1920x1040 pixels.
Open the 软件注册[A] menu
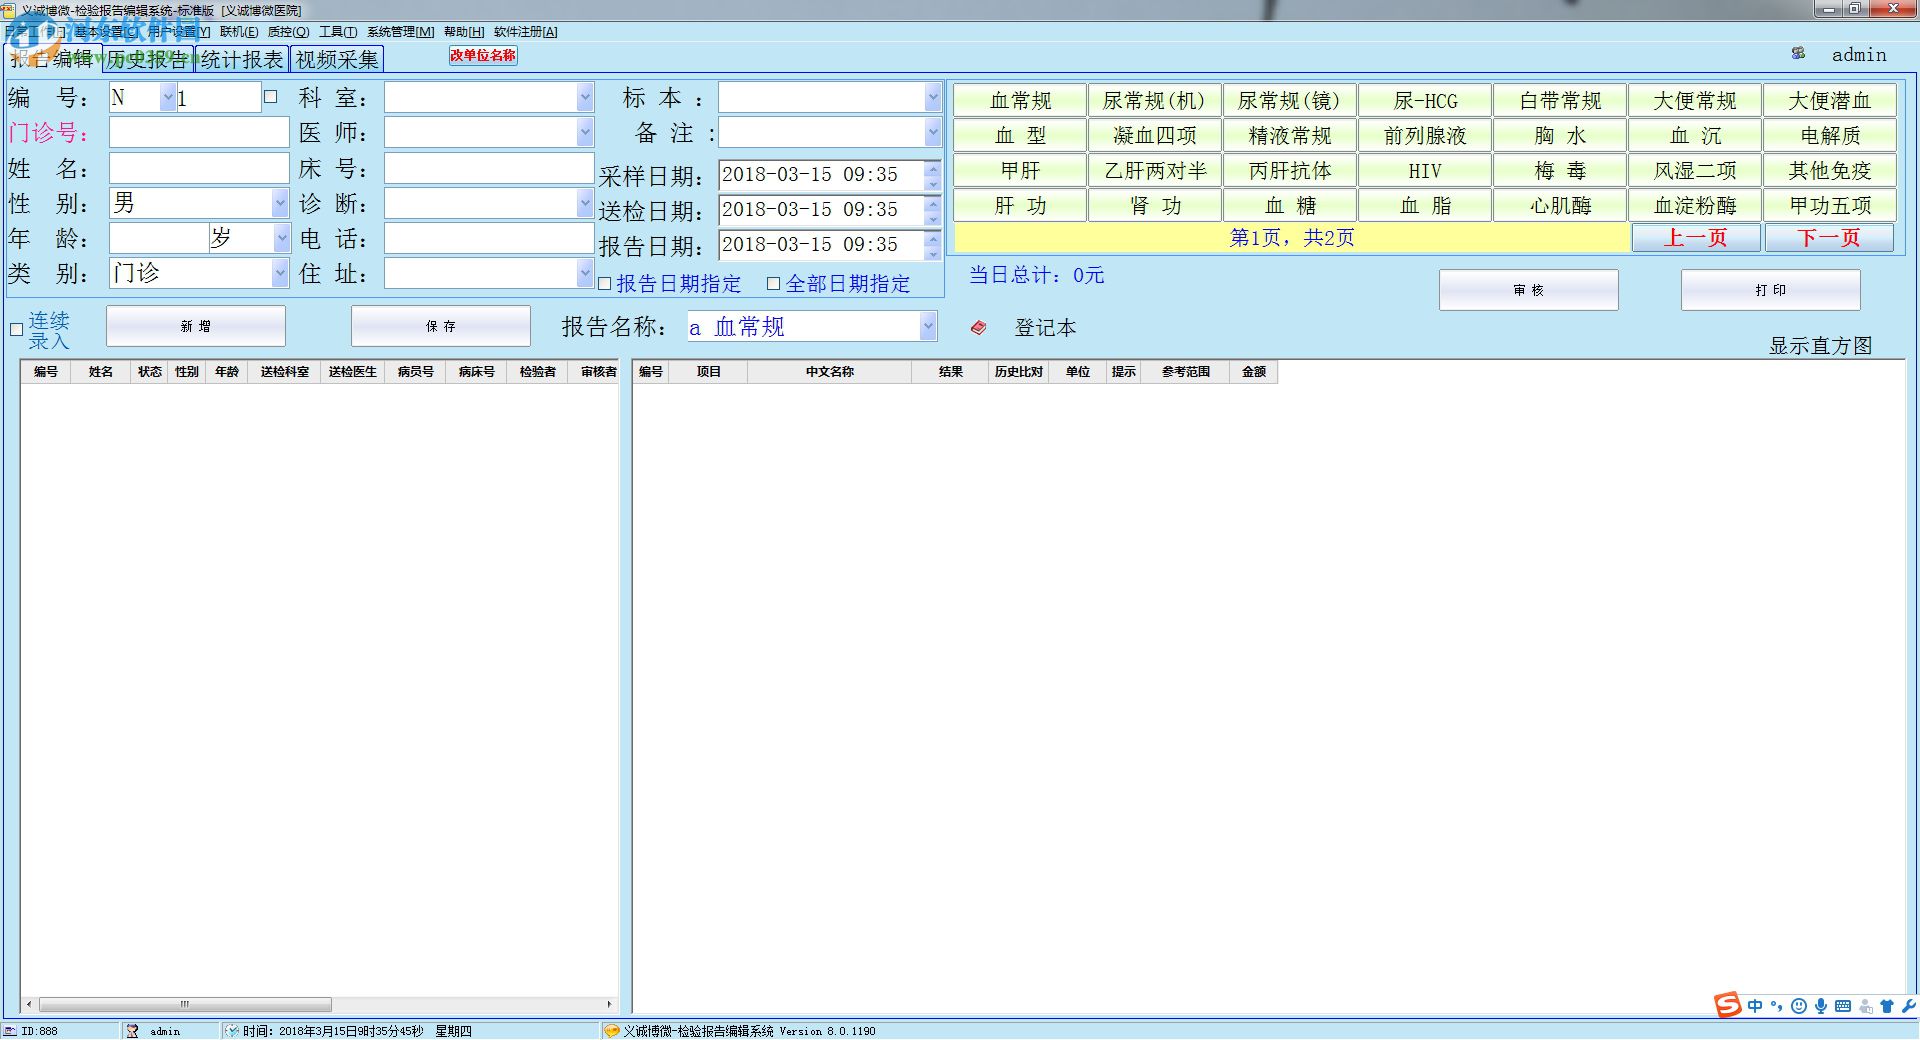click(526, 32)
